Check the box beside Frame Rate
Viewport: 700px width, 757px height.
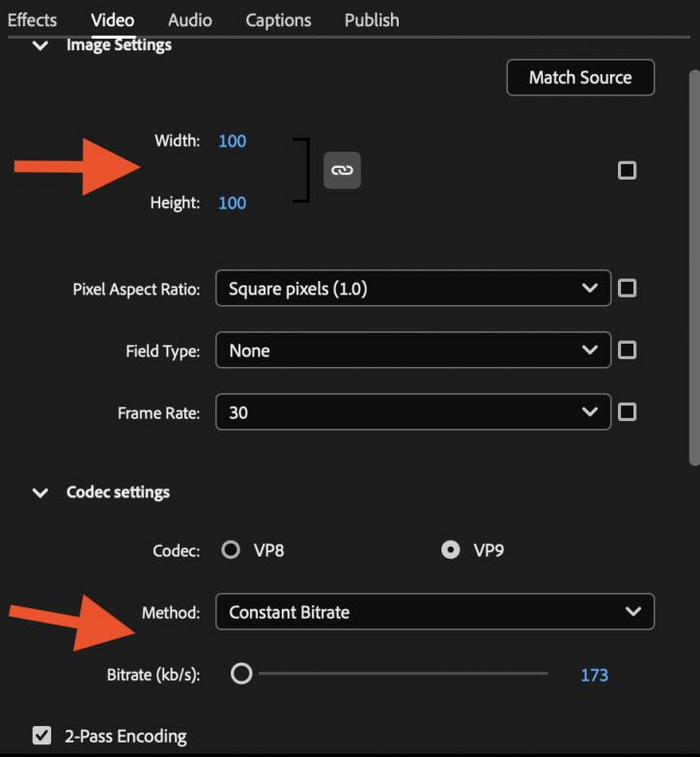tap(627, 412)
